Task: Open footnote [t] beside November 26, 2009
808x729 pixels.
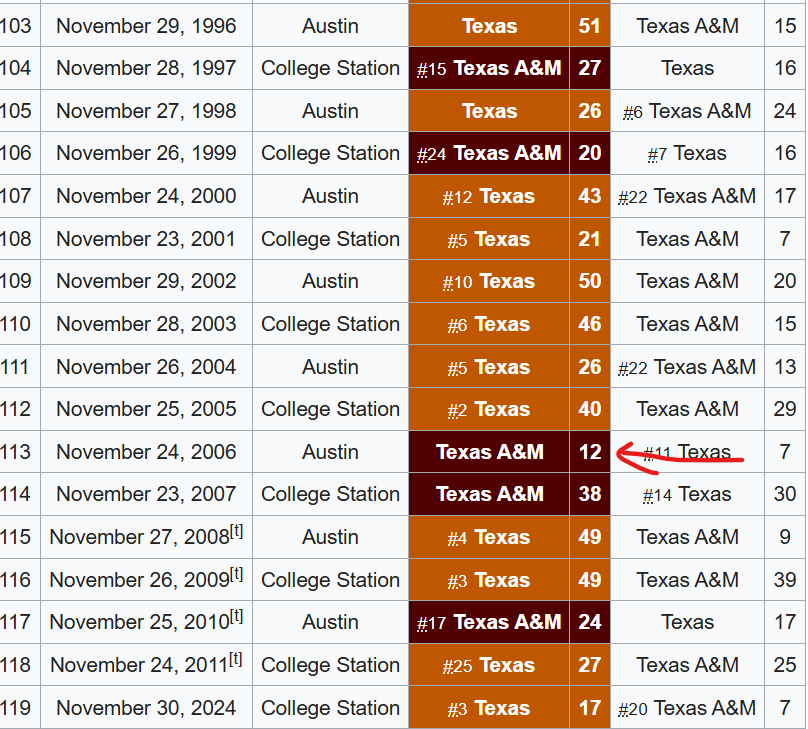Action: [x=236, y=575]
